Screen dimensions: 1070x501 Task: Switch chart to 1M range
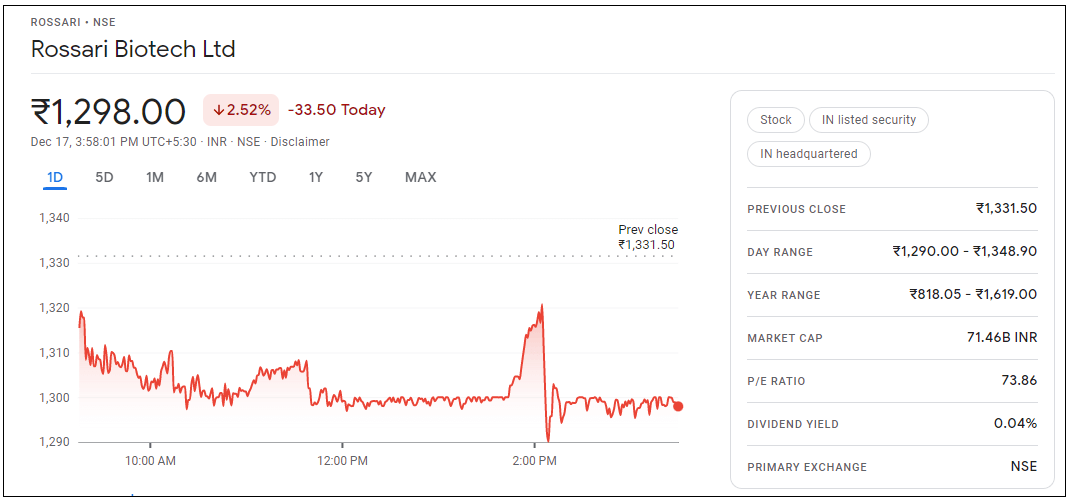coord(155,177)
